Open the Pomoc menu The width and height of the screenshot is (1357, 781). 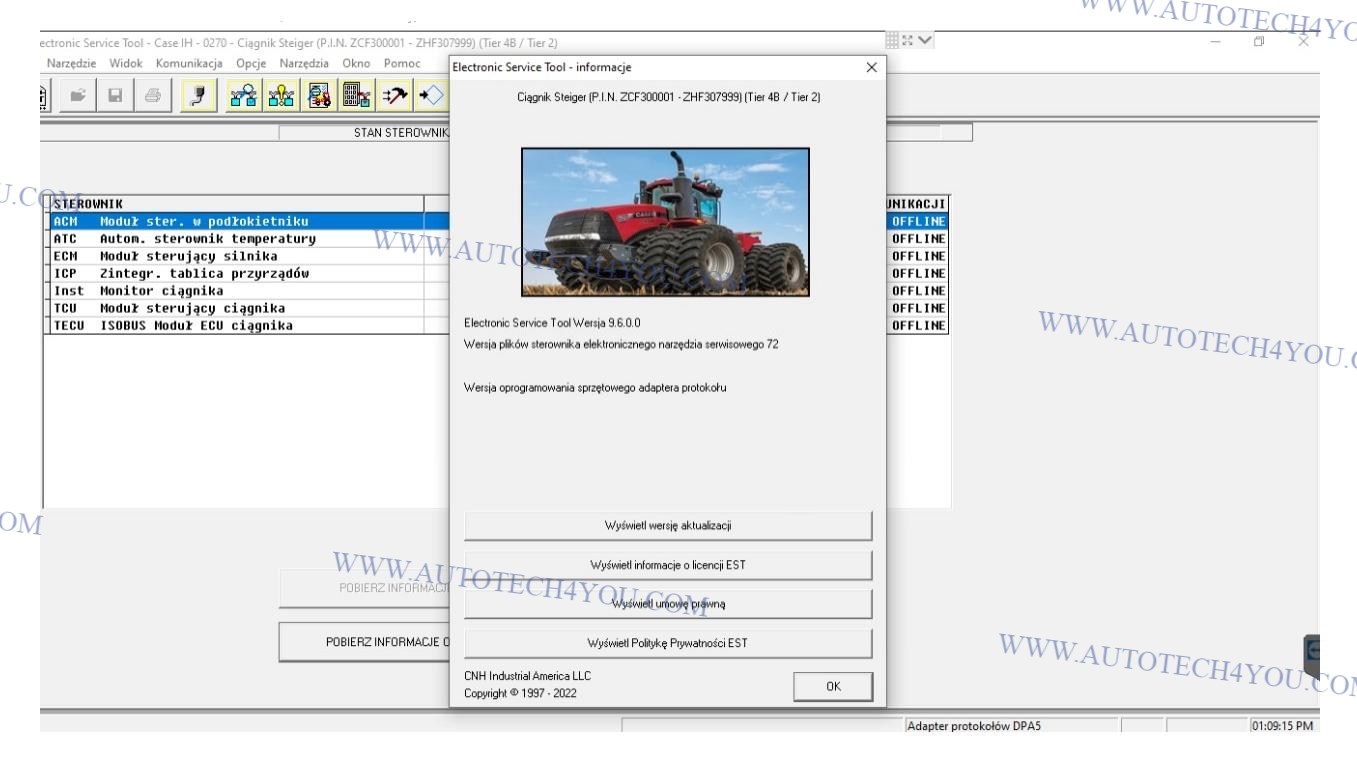coord(402,63)
